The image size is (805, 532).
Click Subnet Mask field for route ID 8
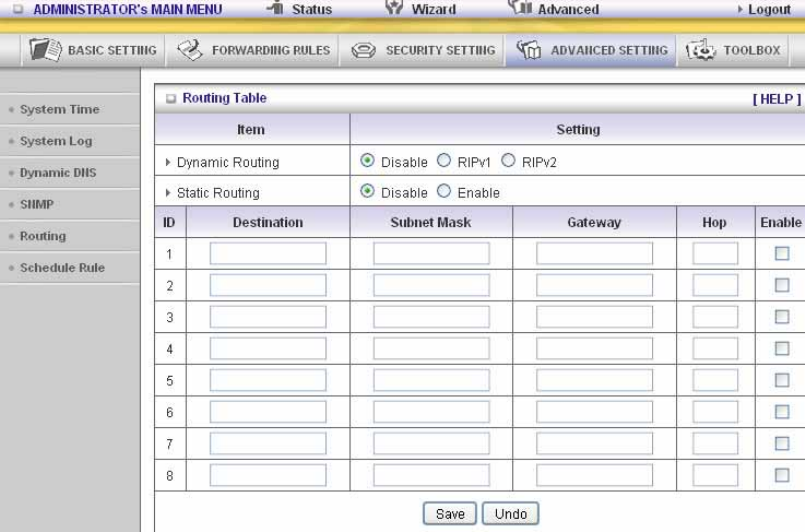(431, 476)
